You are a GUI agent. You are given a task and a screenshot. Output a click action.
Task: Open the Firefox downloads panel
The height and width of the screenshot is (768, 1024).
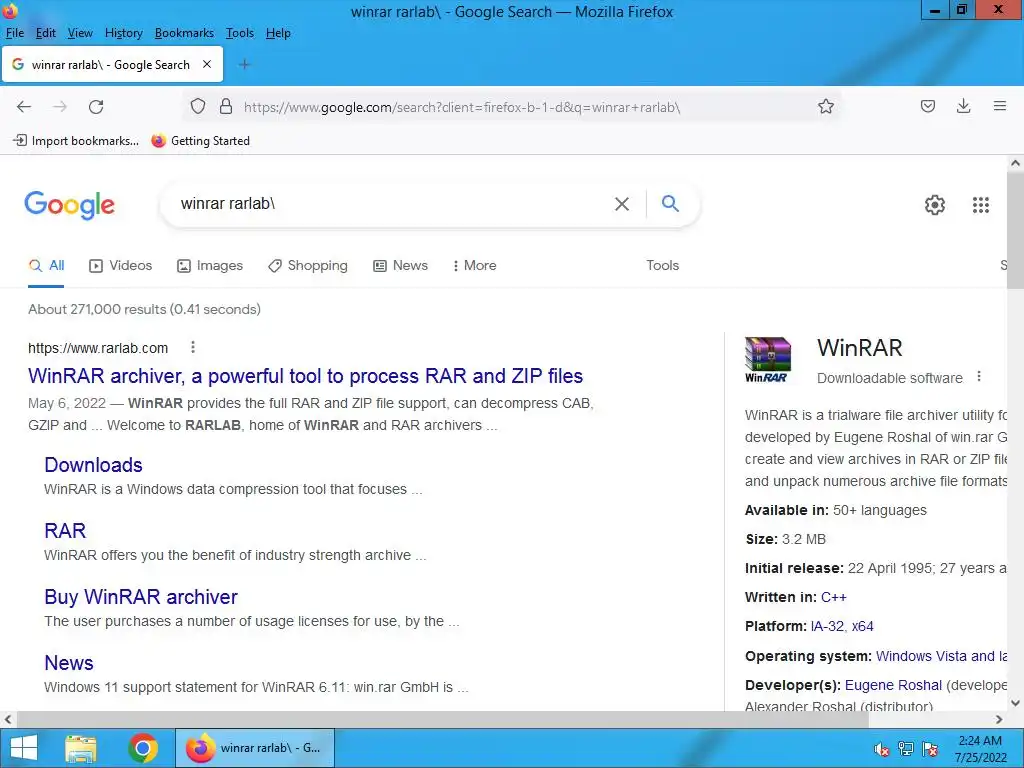(963, 106)
